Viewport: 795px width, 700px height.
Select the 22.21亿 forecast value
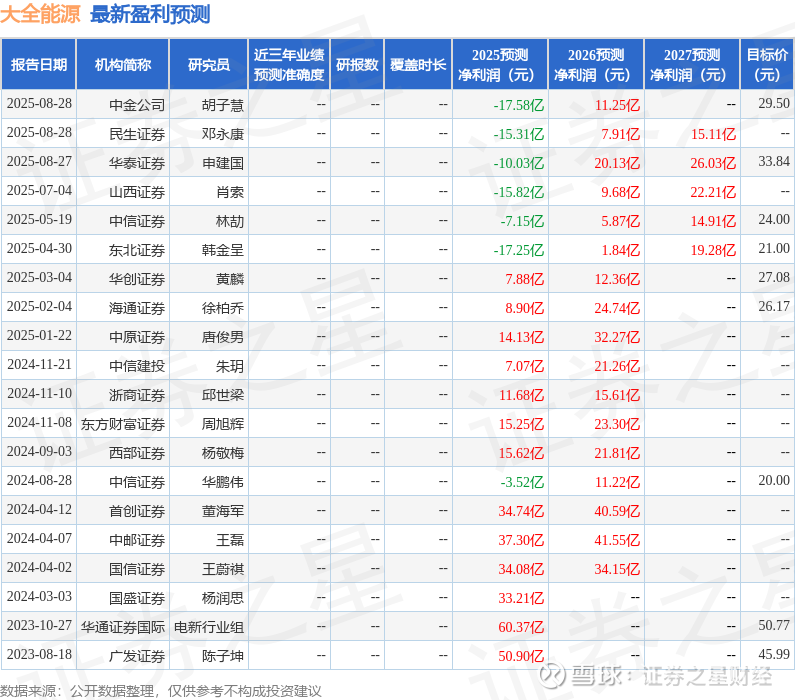713,192
